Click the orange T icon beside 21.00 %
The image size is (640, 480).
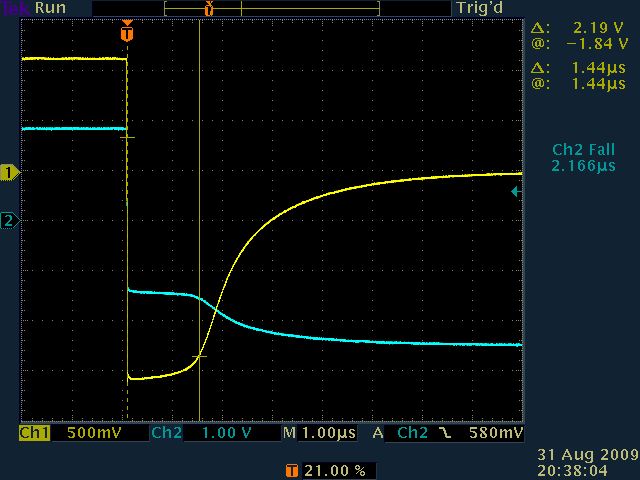[x=291, y=470]
